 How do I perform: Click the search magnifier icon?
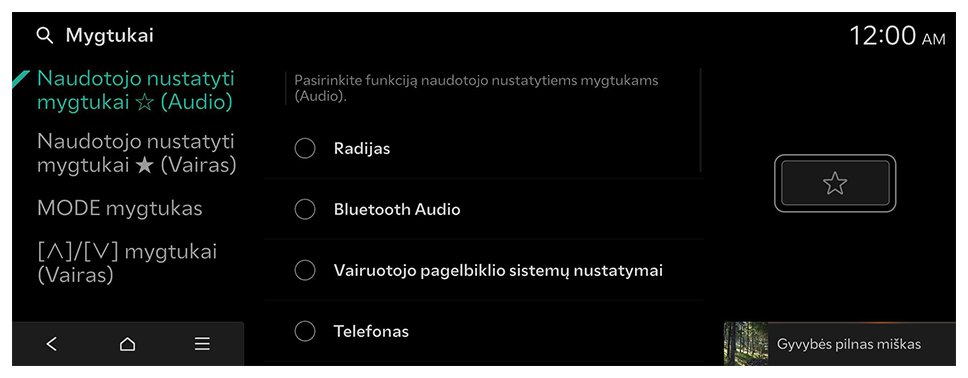tap(44, 36)
